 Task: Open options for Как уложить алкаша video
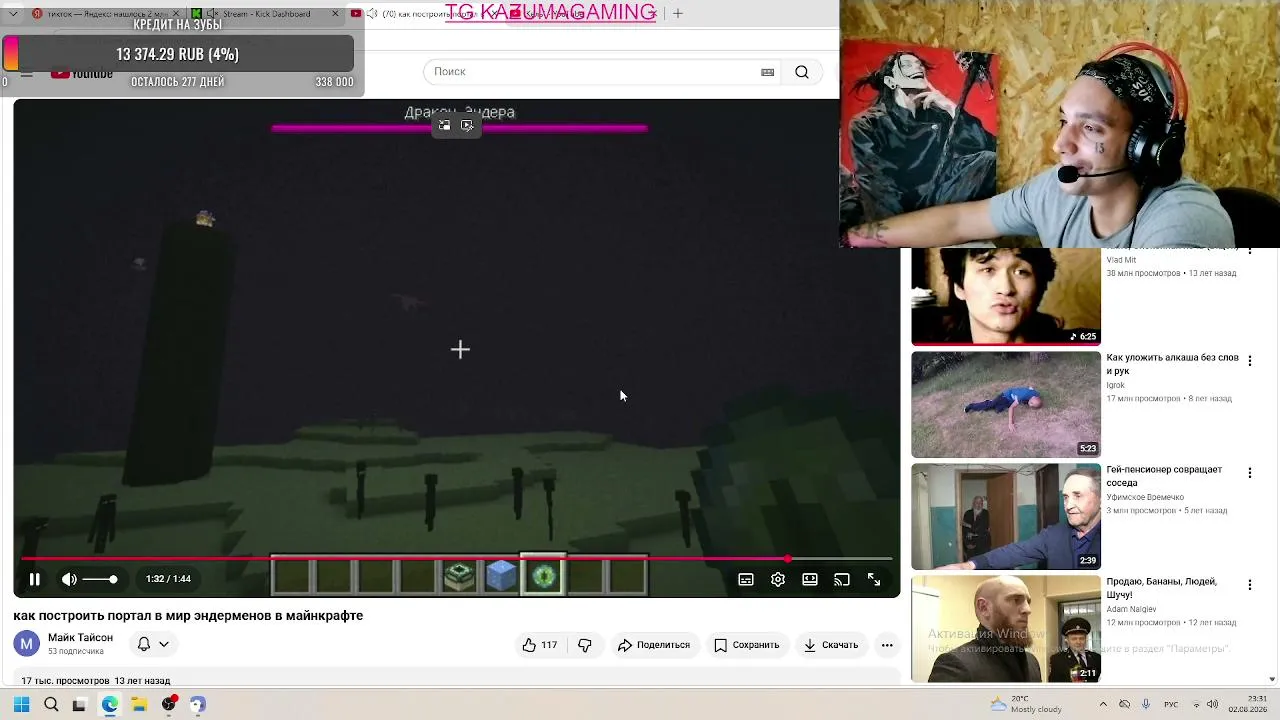1249,361
